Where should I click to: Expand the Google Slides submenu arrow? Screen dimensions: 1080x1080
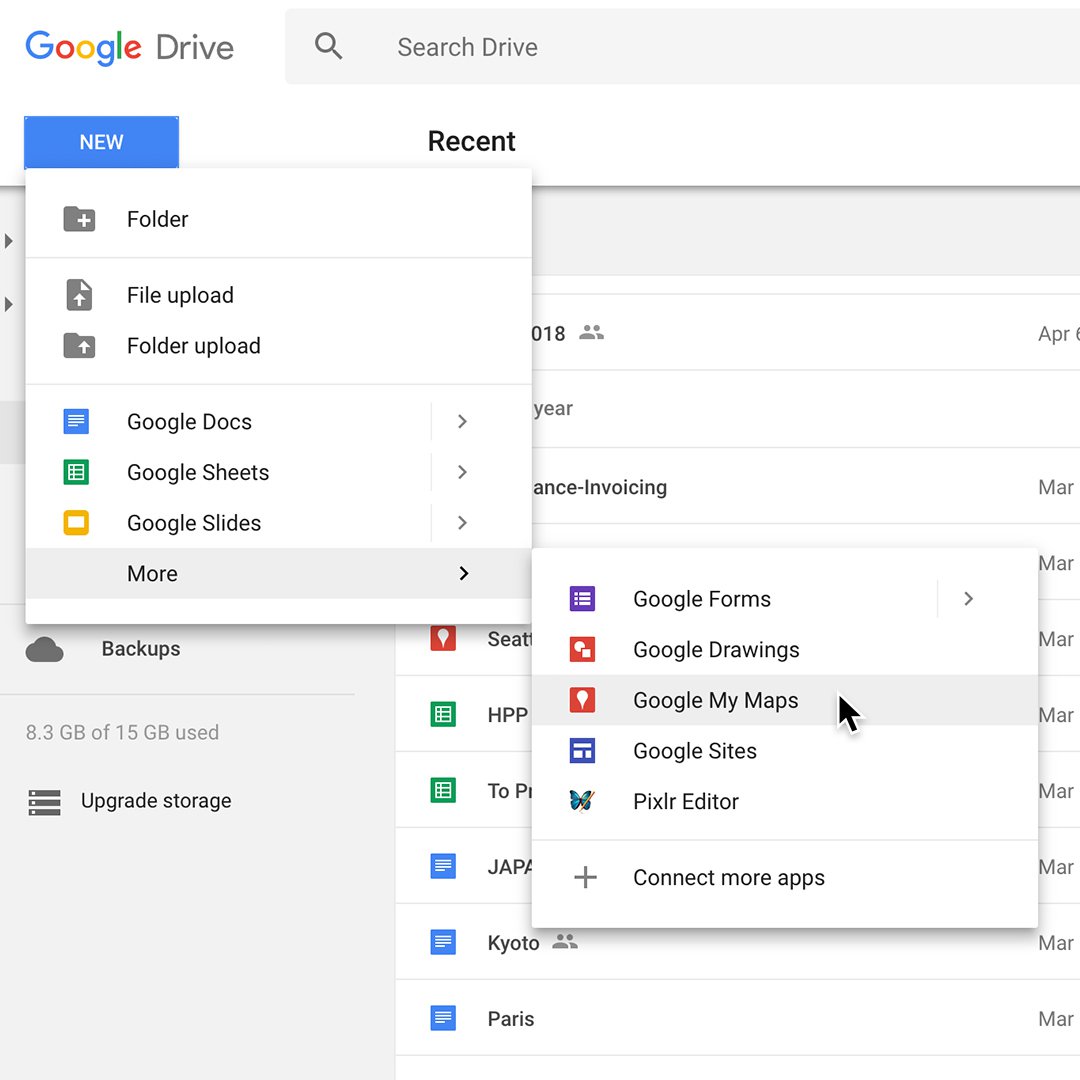[462, 523]
